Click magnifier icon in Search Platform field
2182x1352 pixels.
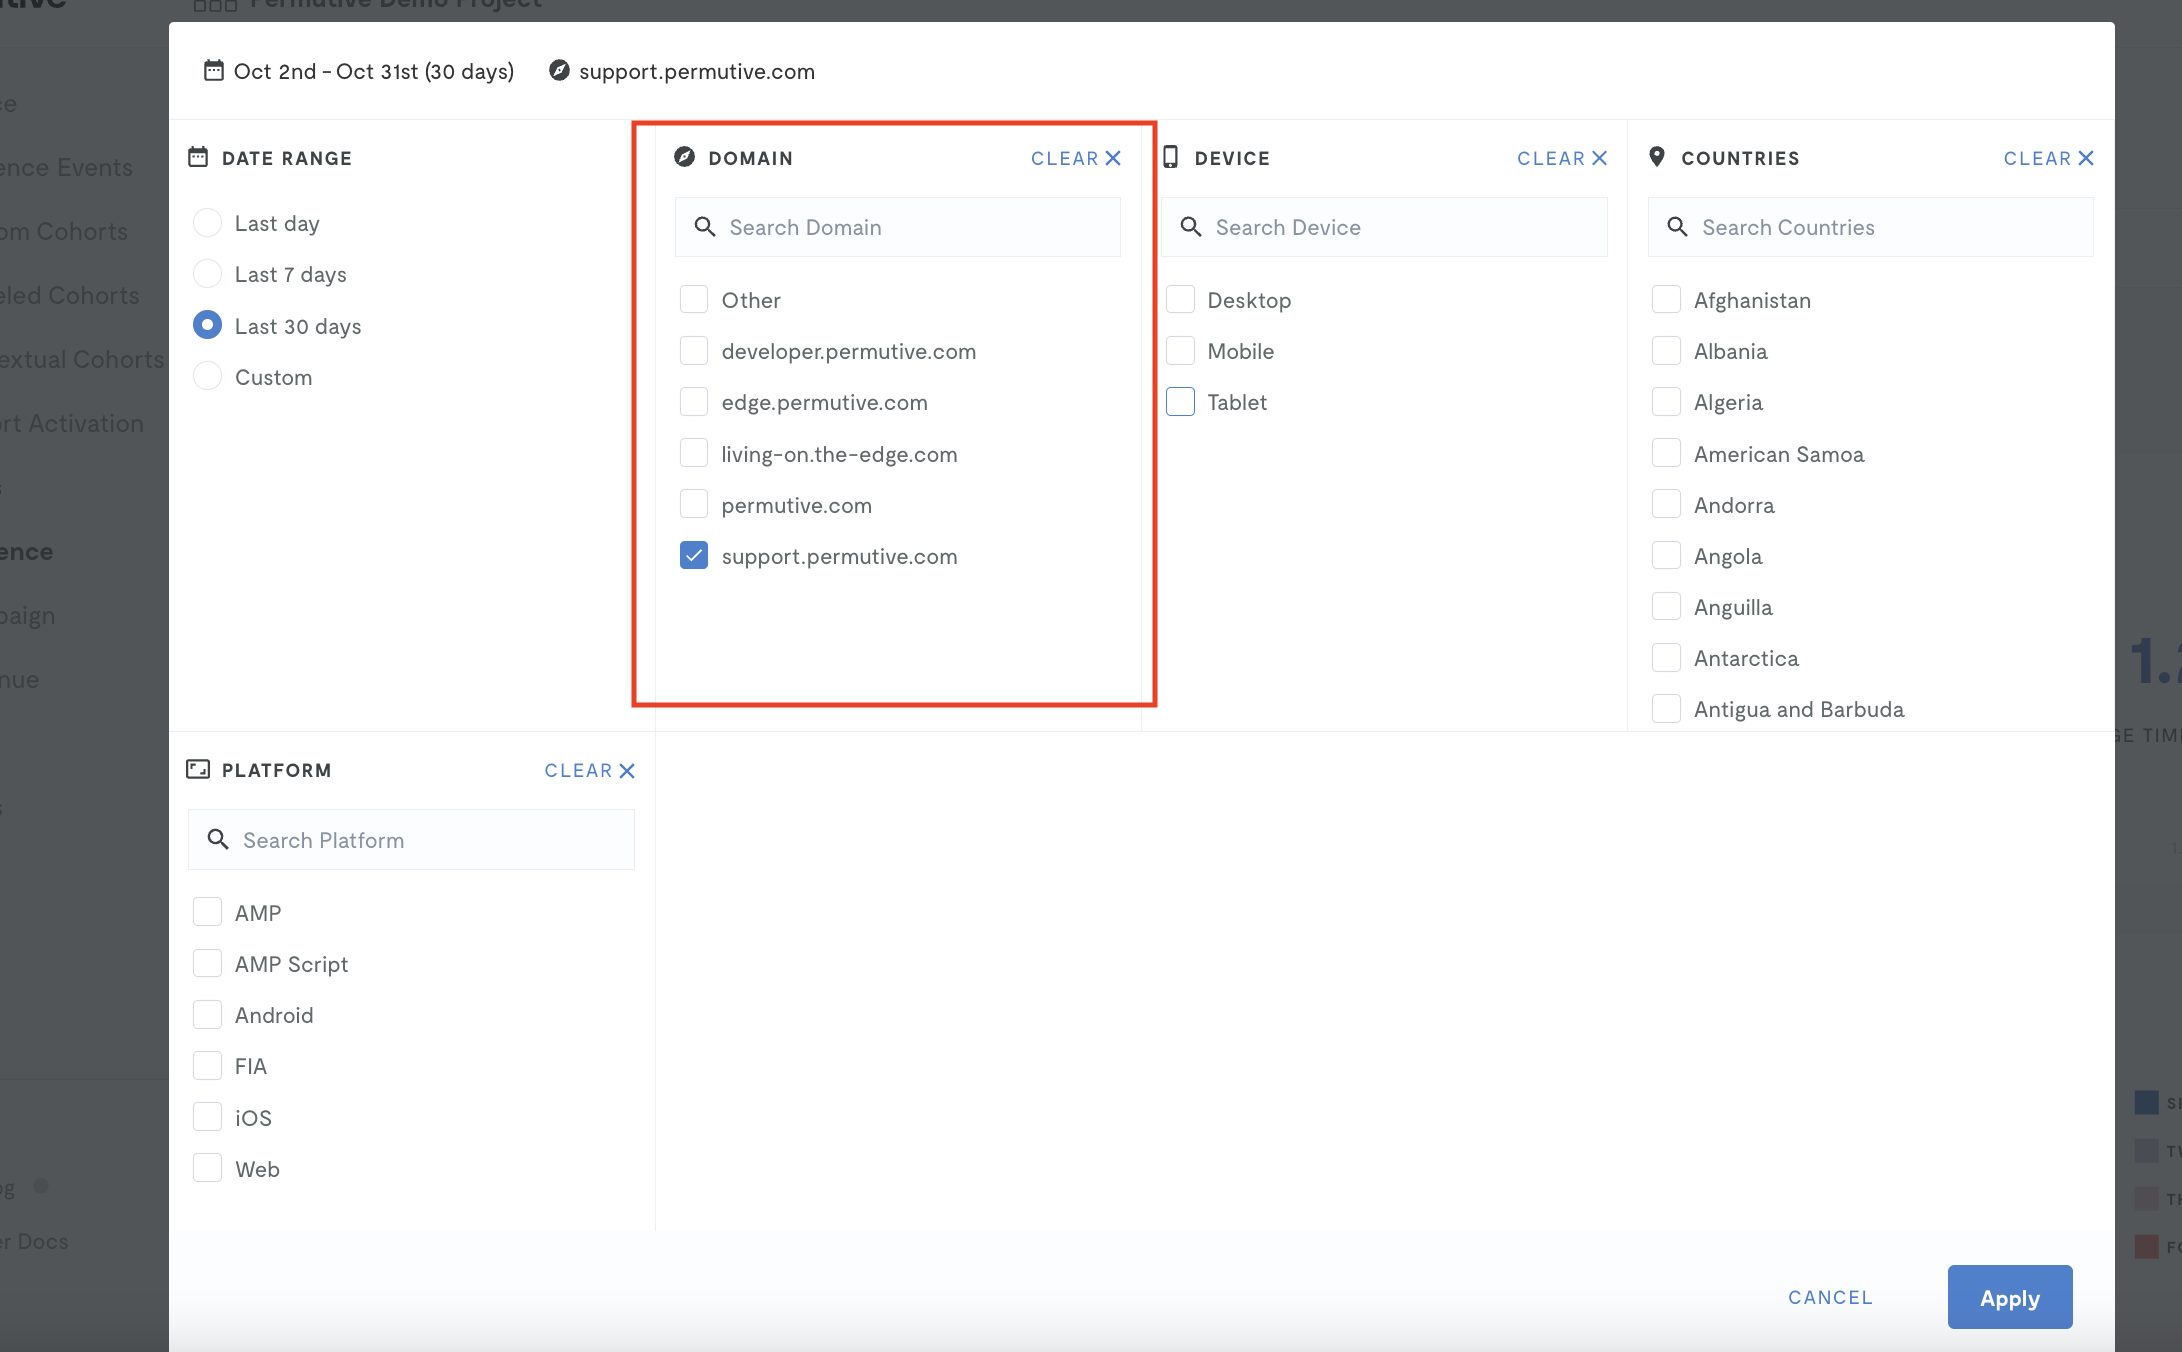[218, 839]
